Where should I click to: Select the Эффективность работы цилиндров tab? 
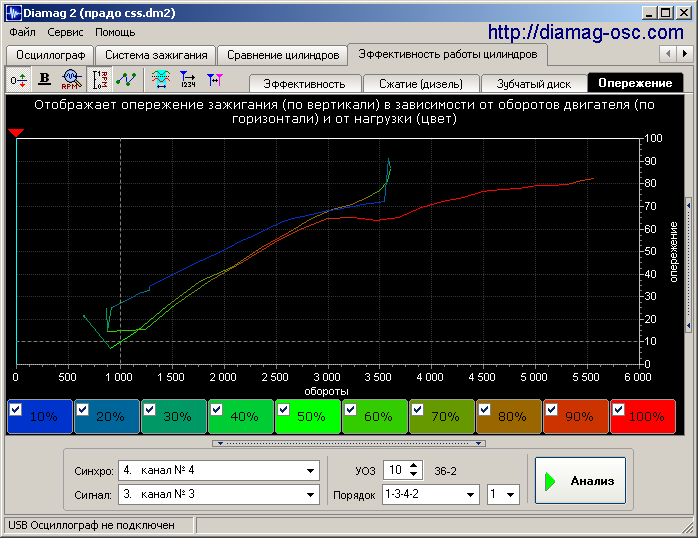click(x=447, y=54)
